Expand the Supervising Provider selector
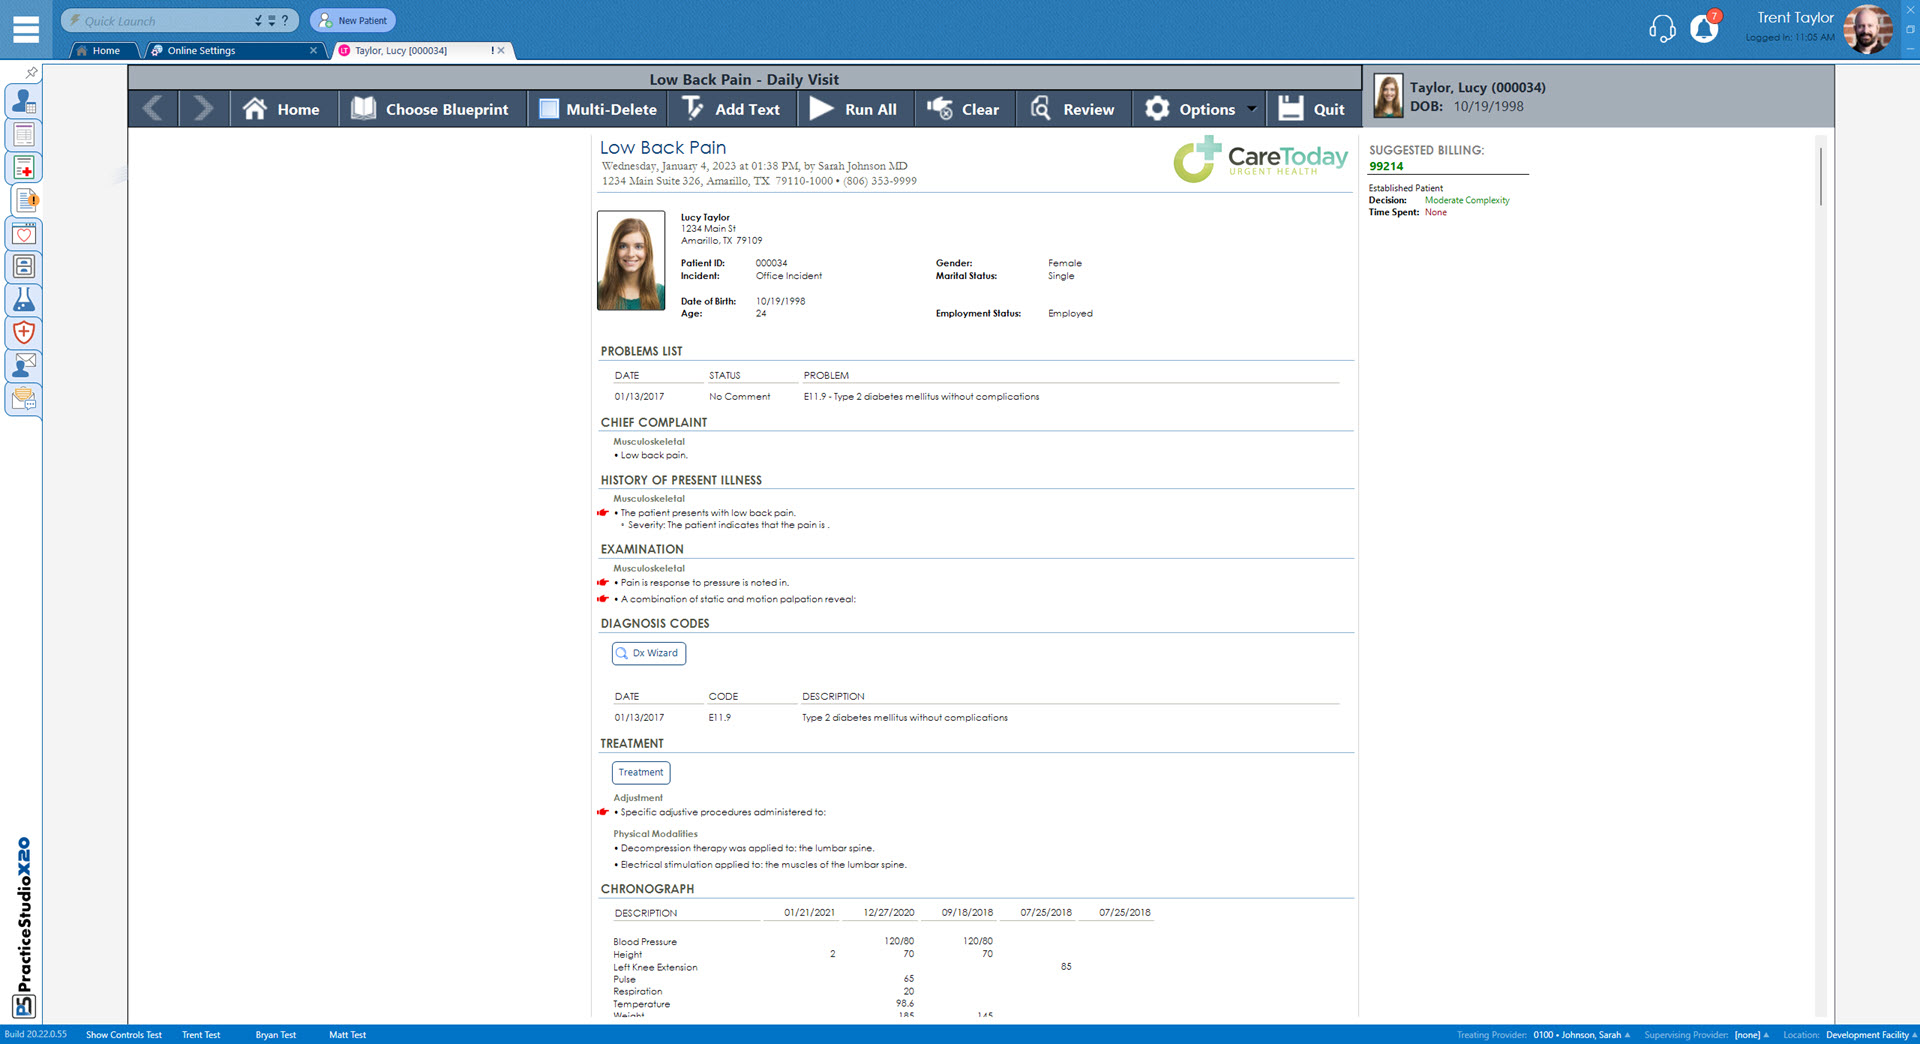The image size is (1920, 1044). [x=1751, y=1035]
